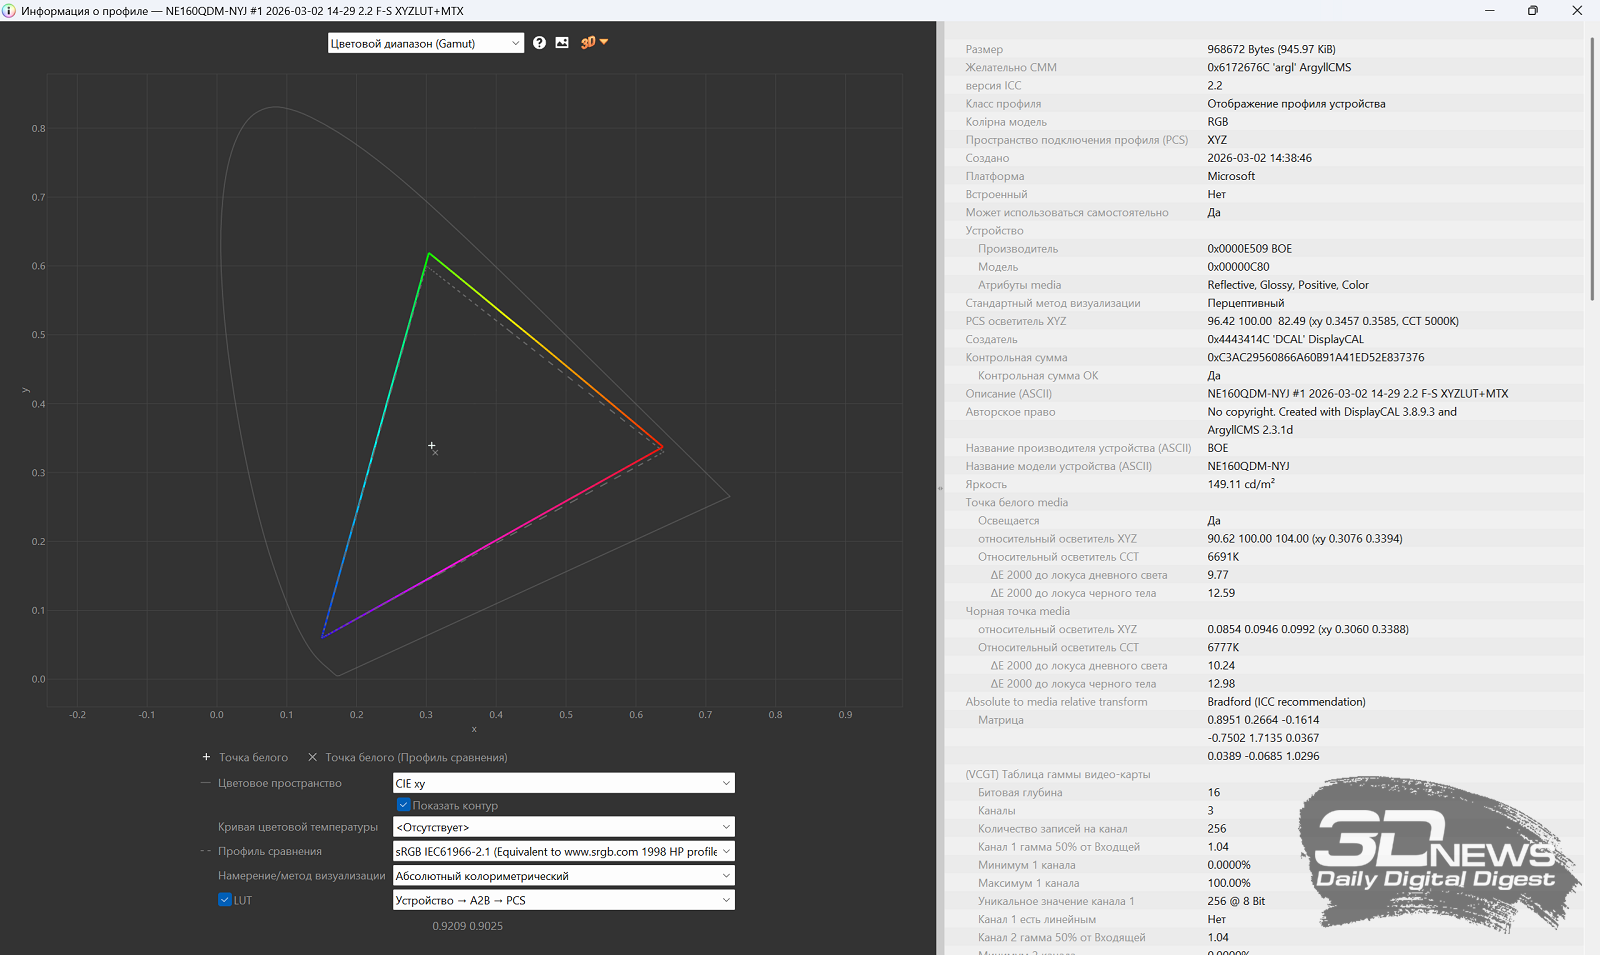
Task: Change the "Абсолютный колориметрический" rendering intent dropdown
Action: [x=563, y=876]
